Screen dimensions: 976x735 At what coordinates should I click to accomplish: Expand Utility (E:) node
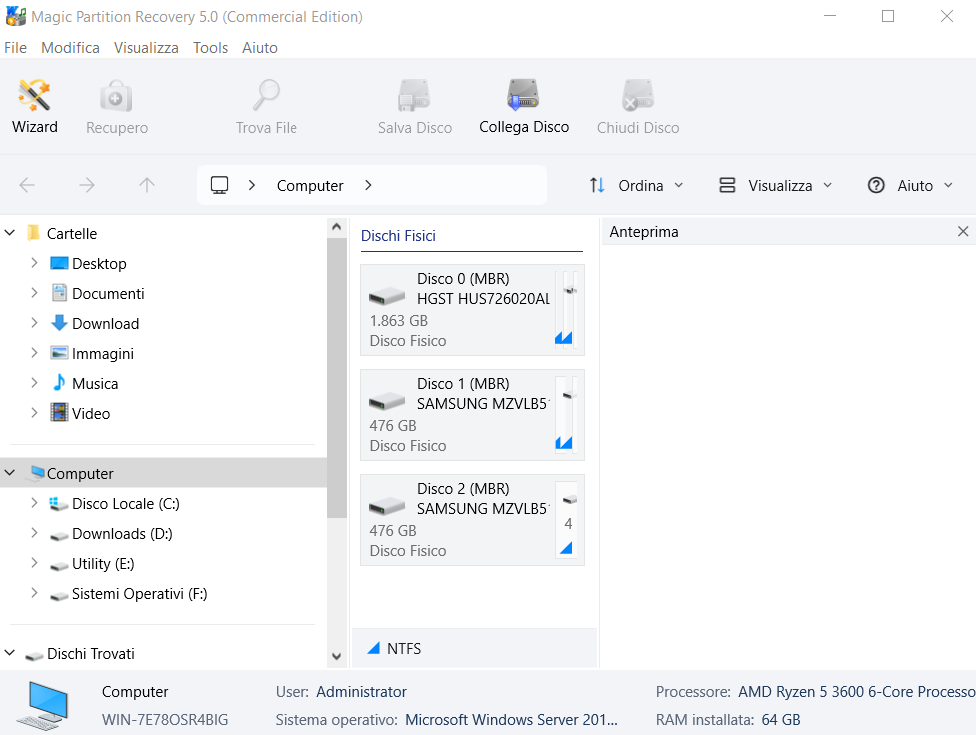34,563
